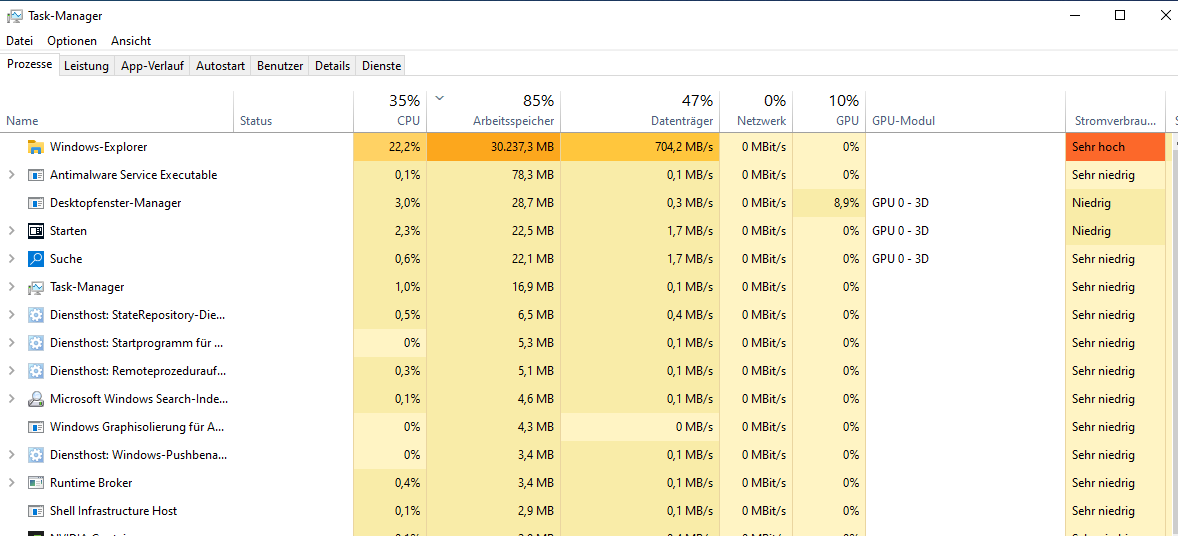Sort by the CPU column header
The image size is (1178, 536).
click(x=390, y=111)
